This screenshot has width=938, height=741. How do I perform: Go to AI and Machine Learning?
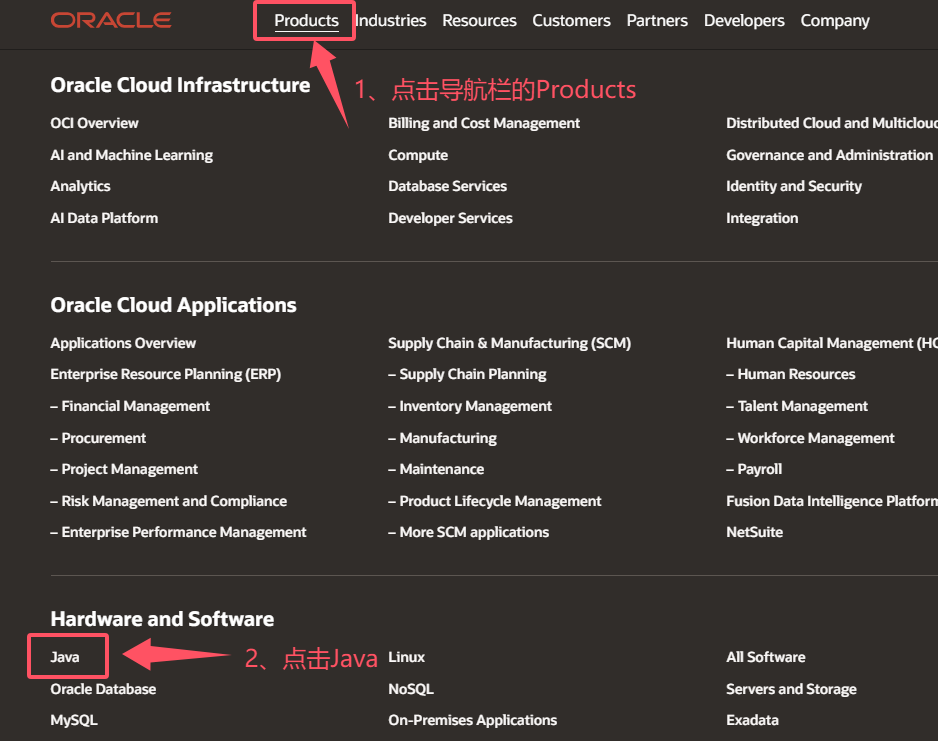coord(132,155)
